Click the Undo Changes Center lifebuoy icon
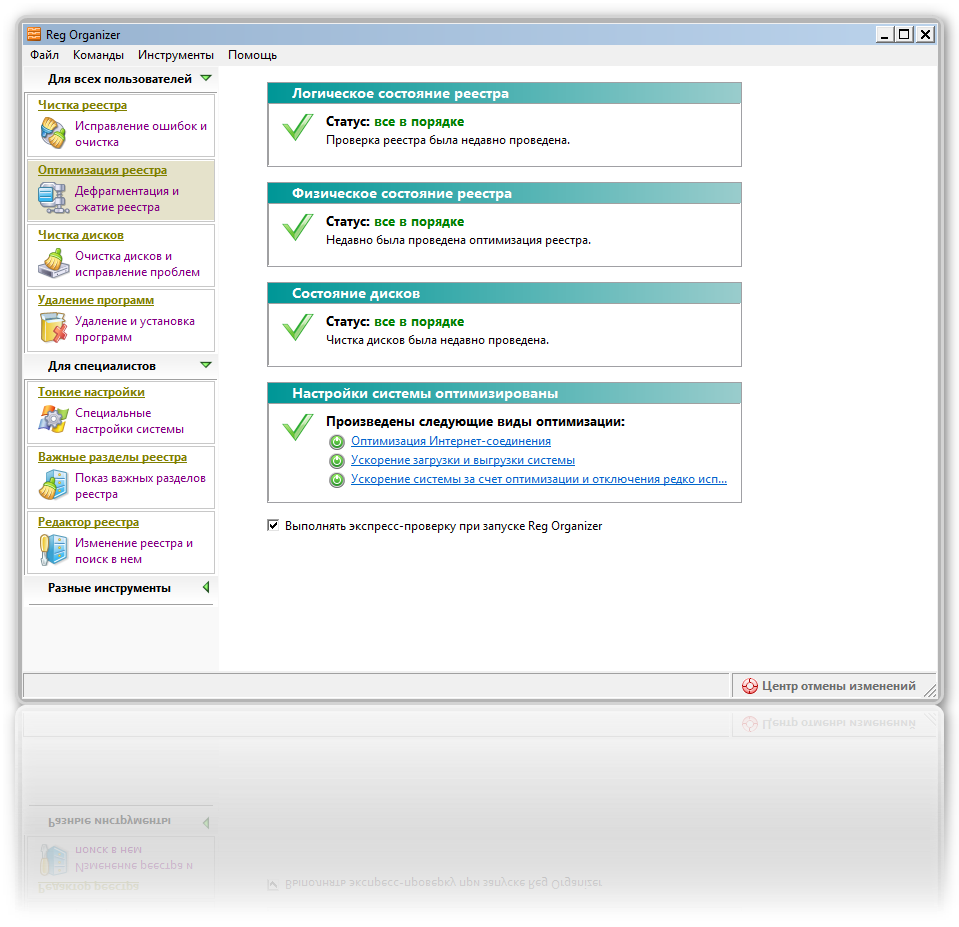This screenshot has width=959, height=927. (x=749, y=686)
